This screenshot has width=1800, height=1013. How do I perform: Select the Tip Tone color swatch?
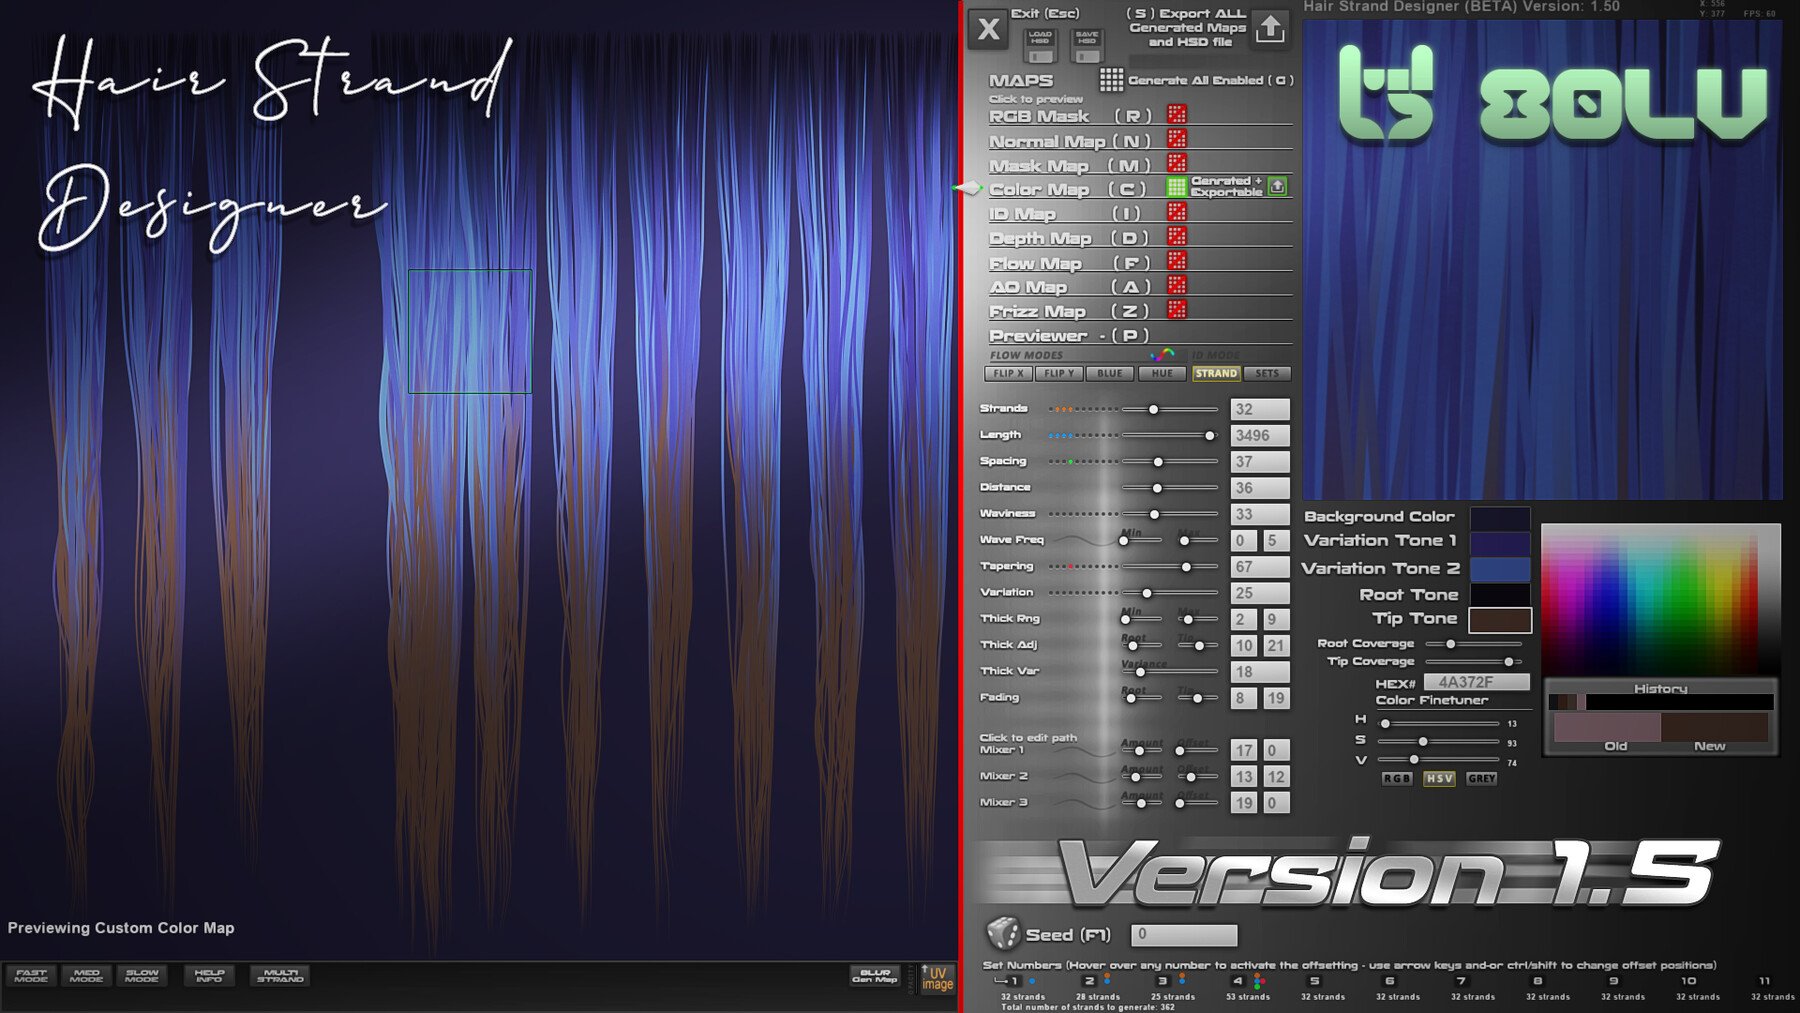point(1499,619)
